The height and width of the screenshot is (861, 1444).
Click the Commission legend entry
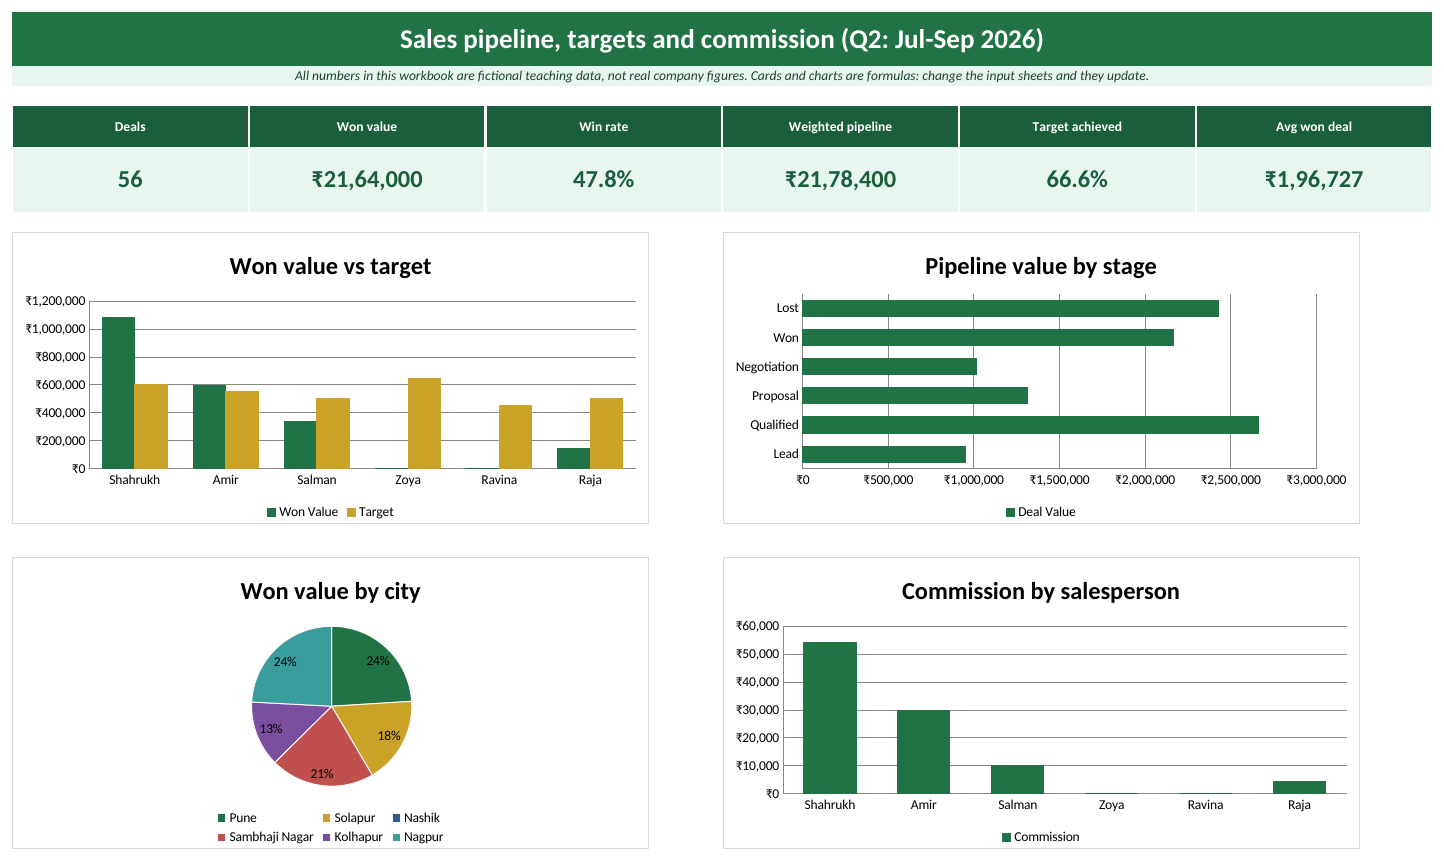[1040, 837]
